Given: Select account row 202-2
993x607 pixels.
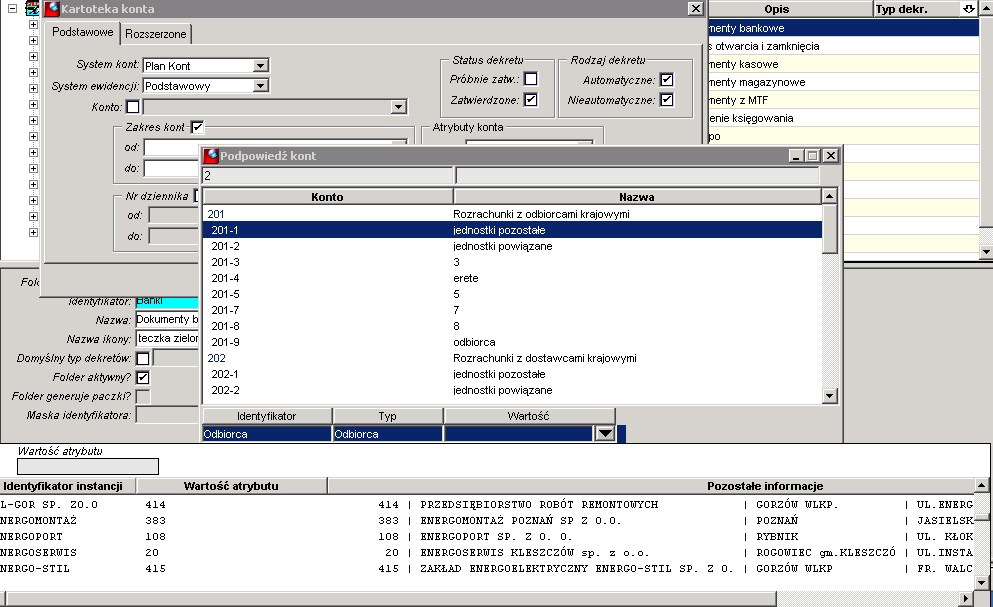Looking at the screenshot, I should 512,390.
